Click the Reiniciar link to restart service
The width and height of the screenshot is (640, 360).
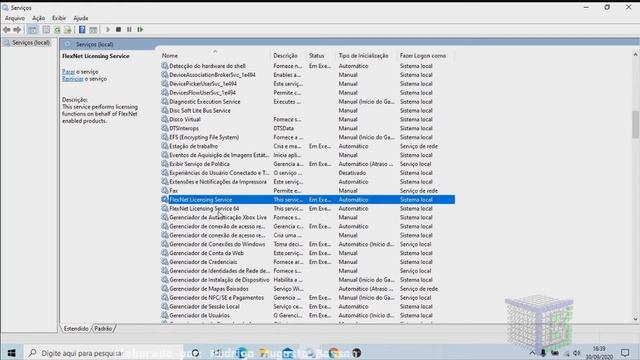pos(73,79)
